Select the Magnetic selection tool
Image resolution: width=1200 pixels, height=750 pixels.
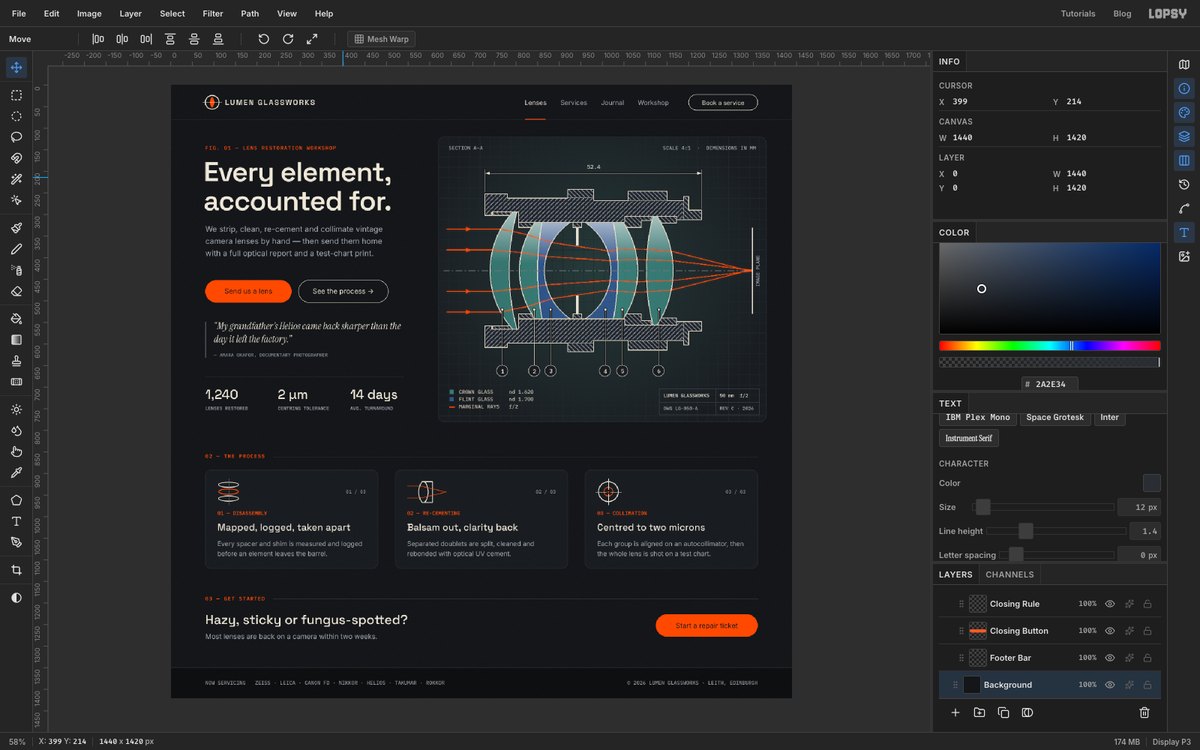16,158
